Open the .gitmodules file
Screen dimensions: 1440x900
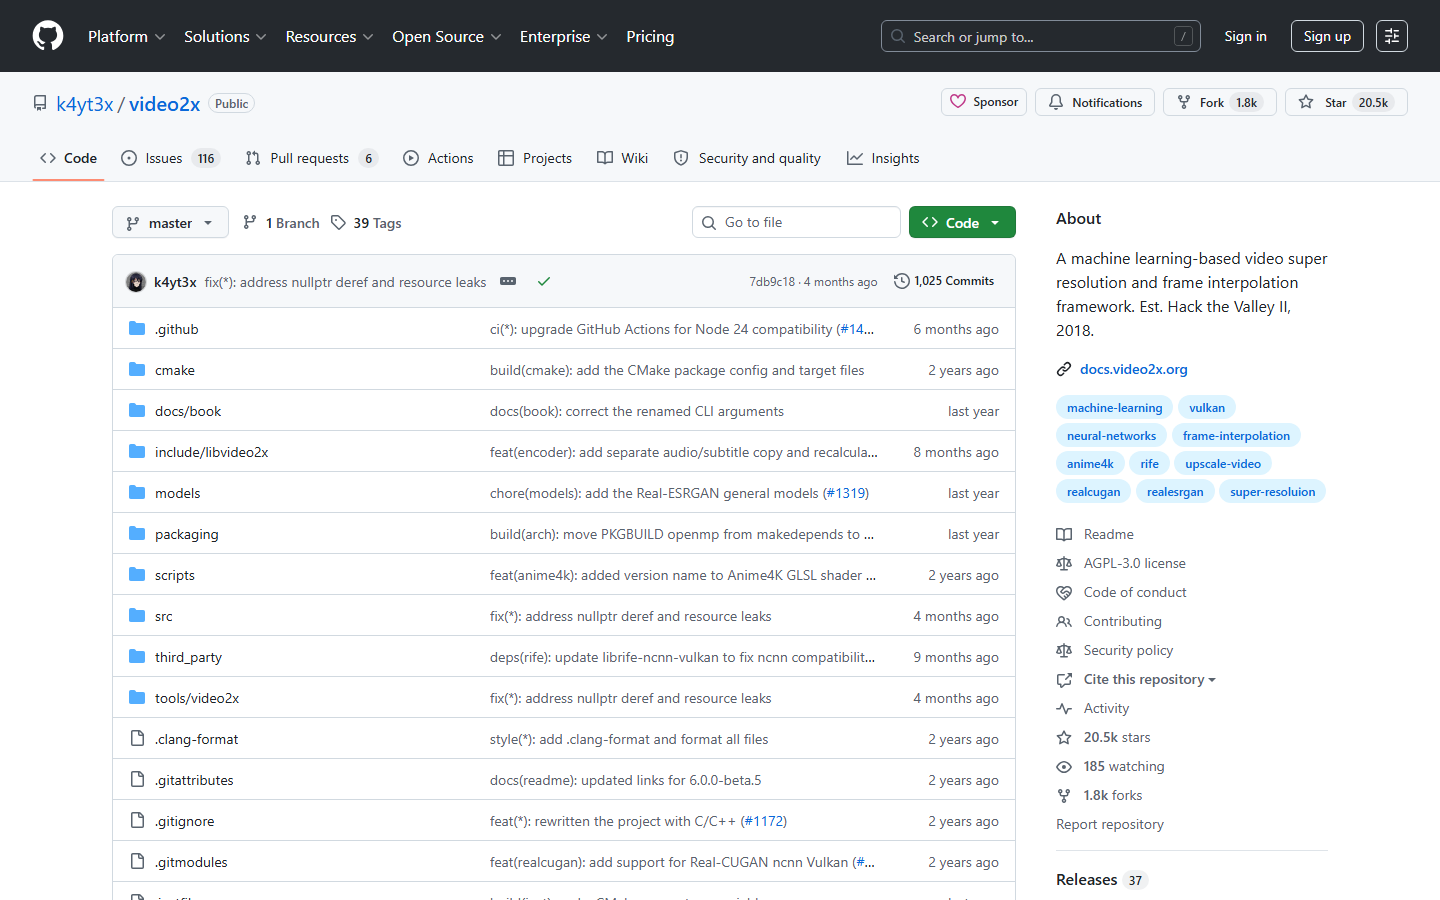click(x=191, y=862)
